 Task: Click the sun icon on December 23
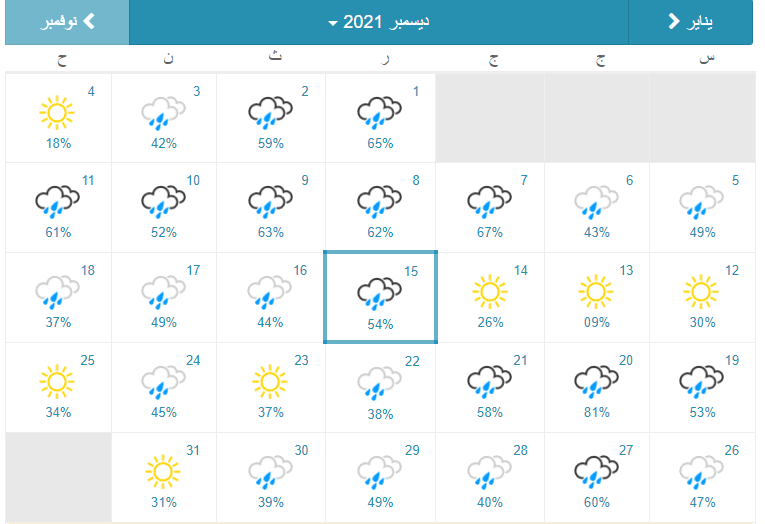[x=269, y=382]
